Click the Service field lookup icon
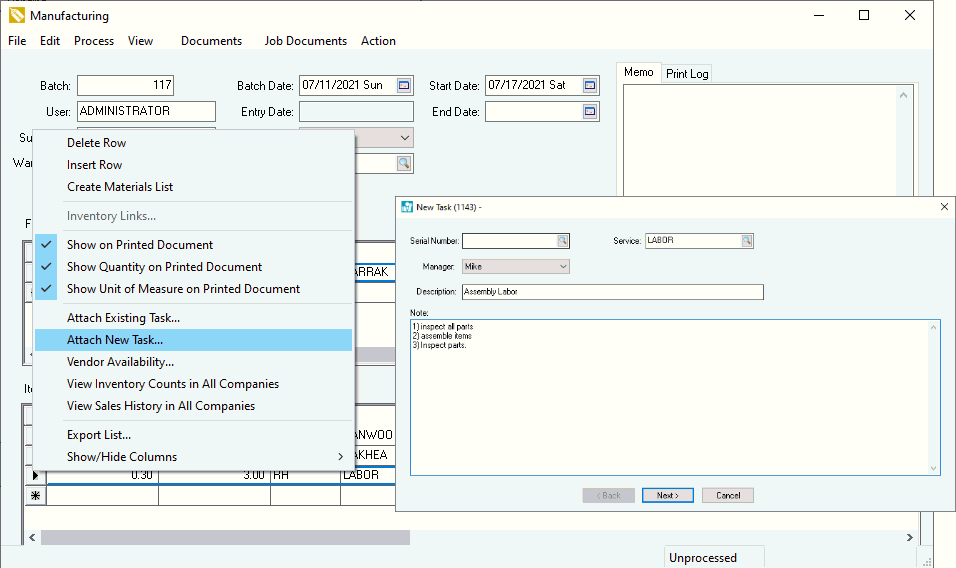Viewport: 956px width, 568px height. tap(746, 241)
